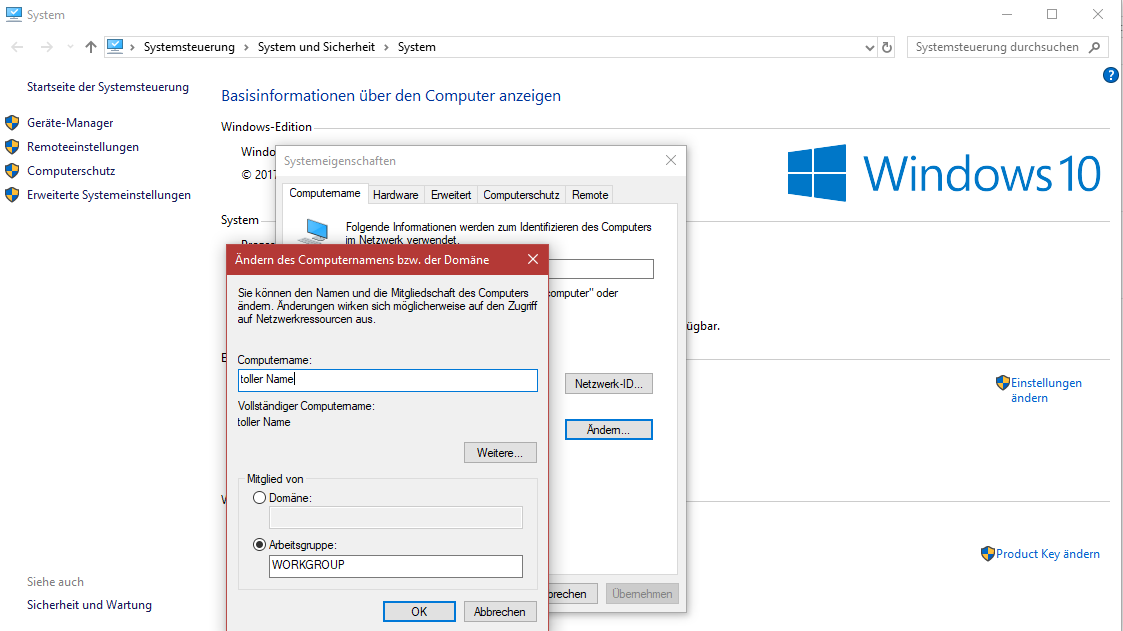This screenshot has height=631, width=1123.
Task: Click the search magnifier icon
Action: click(1094, 47)
